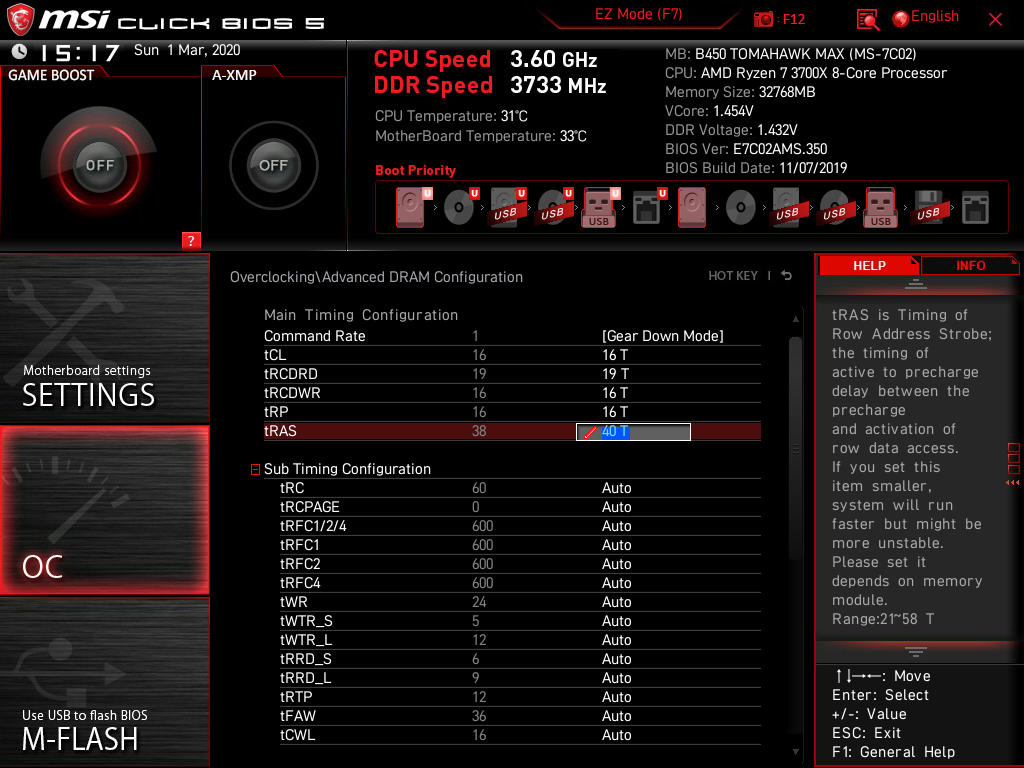Click the help panel bottom grip handle
1024x768 pixels.
[x=915, y=651]
